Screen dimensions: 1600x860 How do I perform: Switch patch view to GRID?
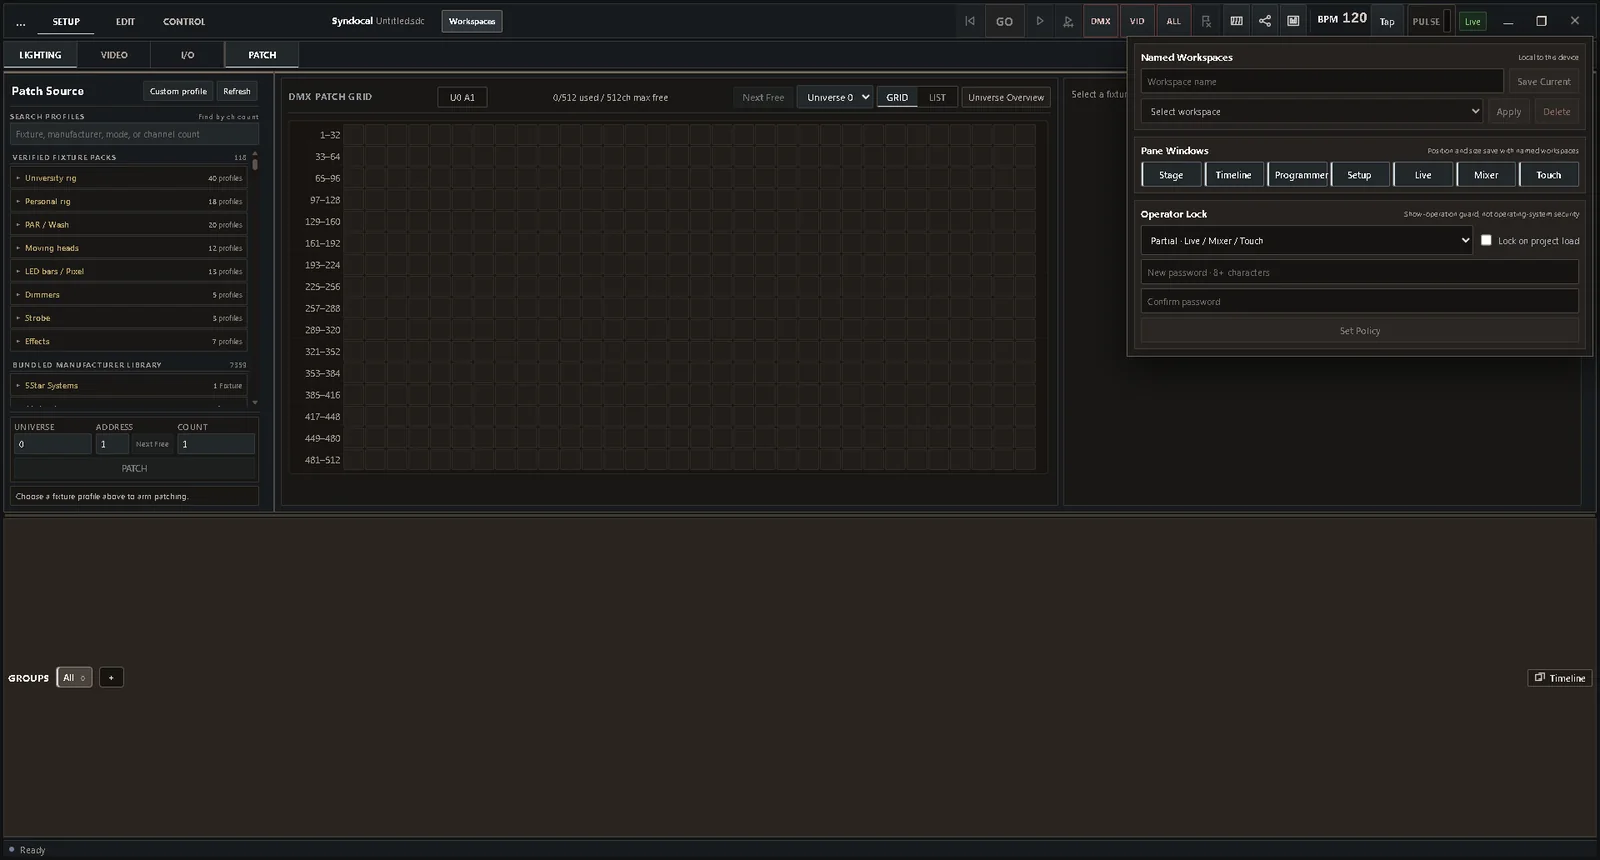897,97
